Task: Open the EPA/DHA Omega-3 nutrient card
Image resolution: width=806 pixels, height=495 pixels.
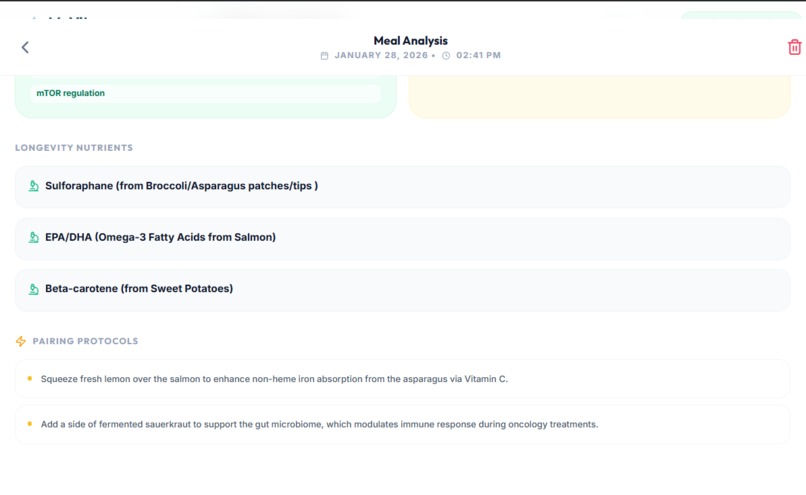Action: [x=402, y=238]
